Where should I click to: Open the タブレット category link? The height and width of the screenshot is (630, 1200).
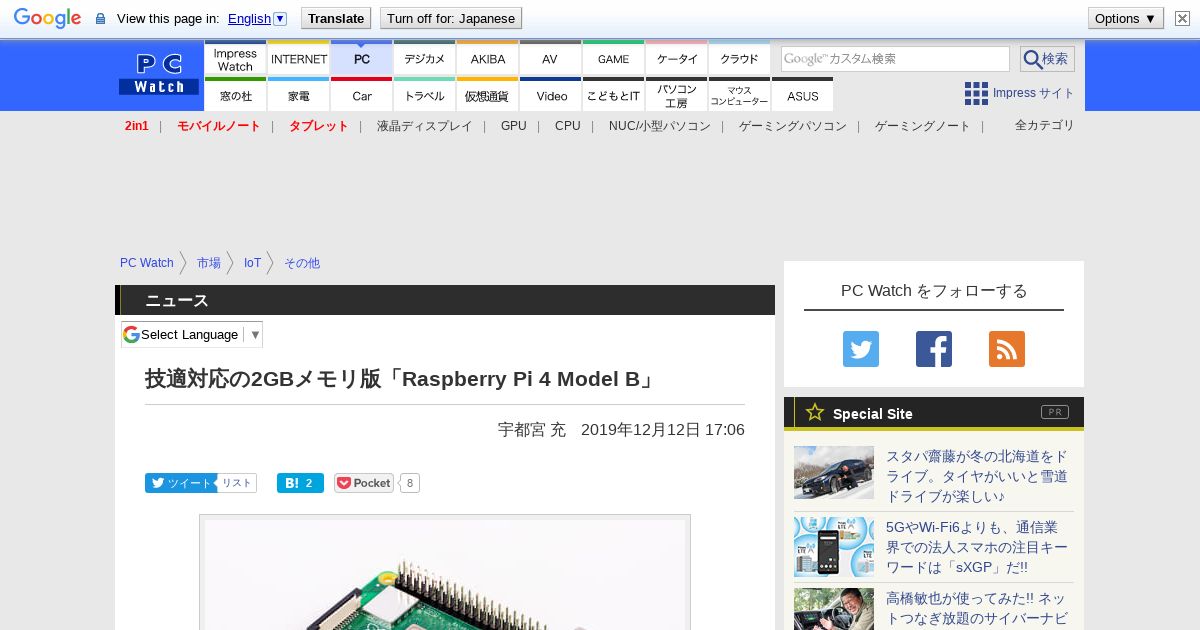pyautogui.click(x=319, y=126)
